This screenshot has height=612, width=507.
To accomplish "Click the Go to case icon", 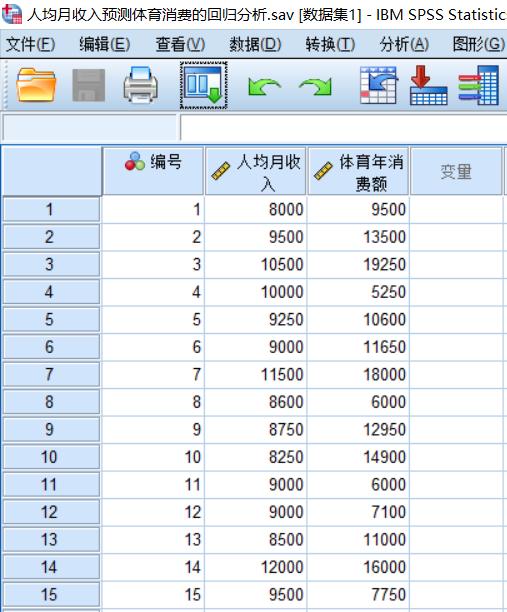I will click(379, 85).
